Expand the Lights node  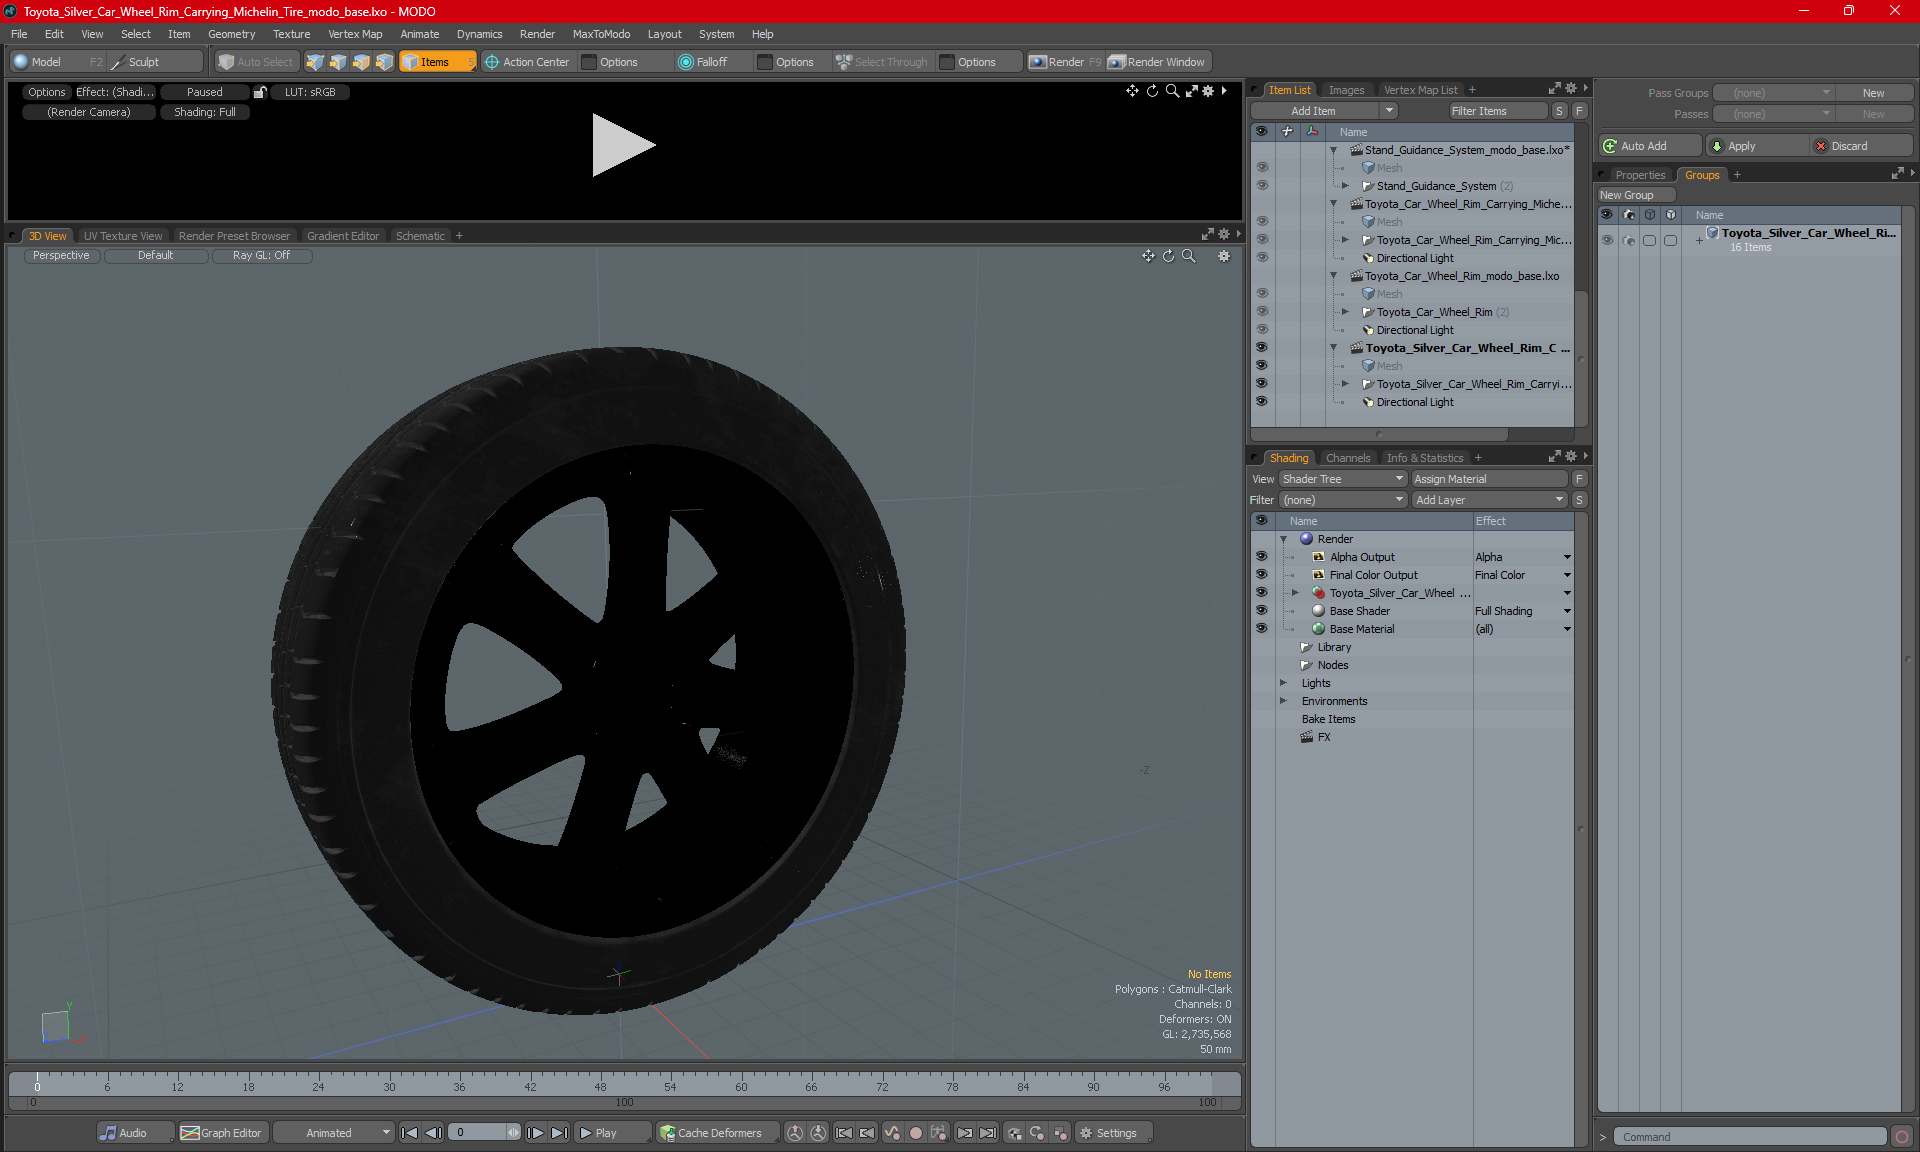pyautogui.click(x=1284, y=683)
